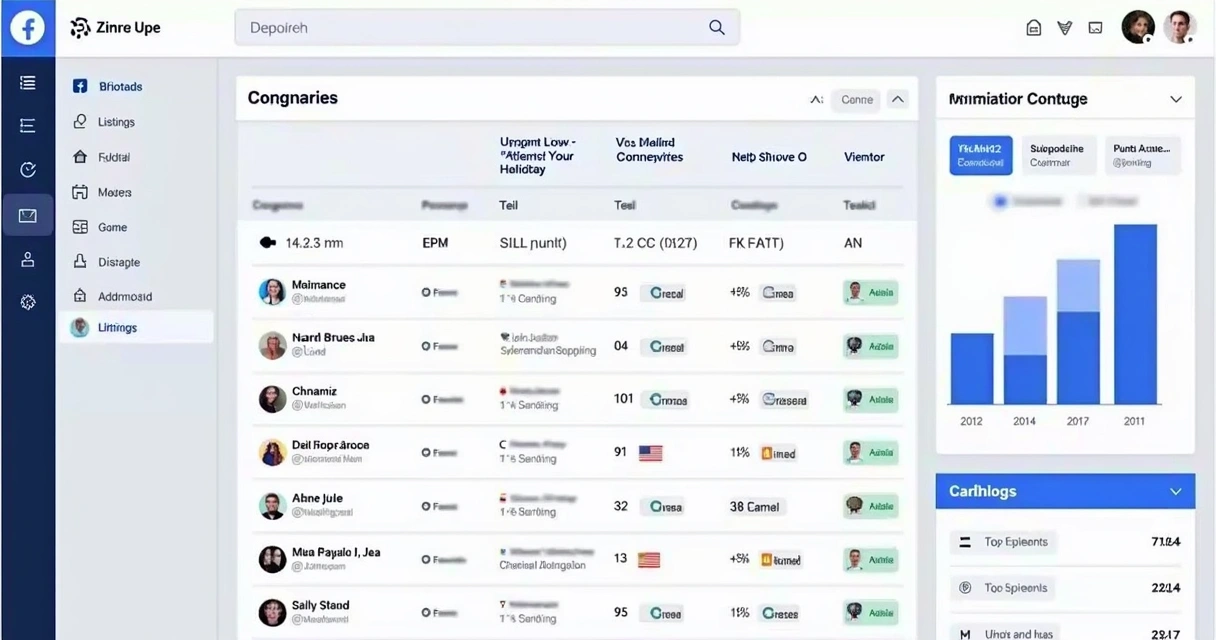Click the lines icon beside Top Eplenets
The image size is (1216, 640).
coord(965,542)
